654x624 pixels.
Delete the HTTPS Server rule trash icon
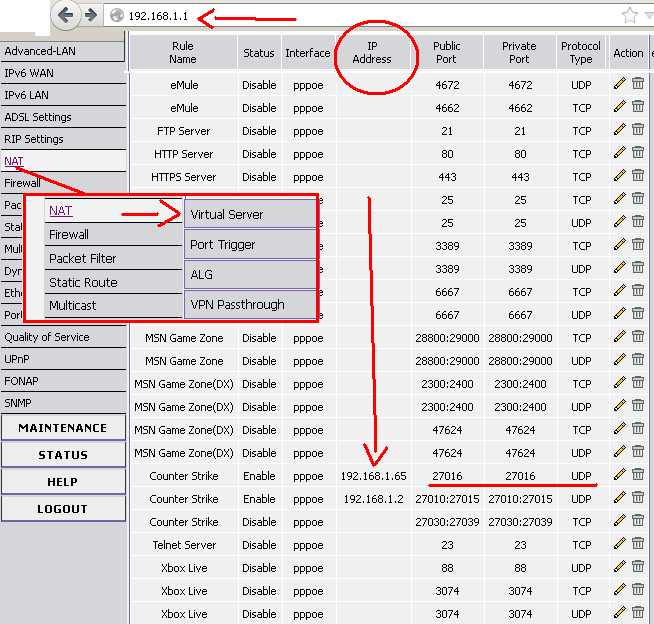(638, 176)
